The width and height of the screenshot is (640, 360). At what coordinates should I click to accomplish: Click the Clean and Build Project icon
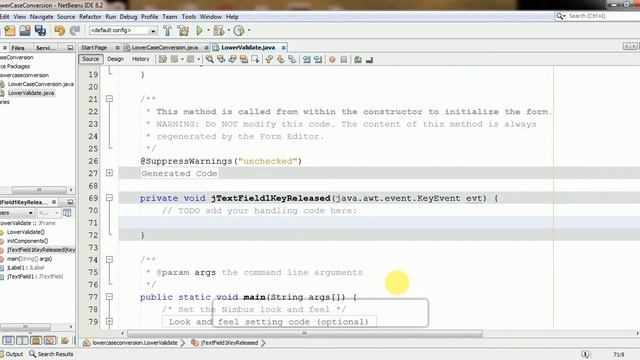coord(182,31)
